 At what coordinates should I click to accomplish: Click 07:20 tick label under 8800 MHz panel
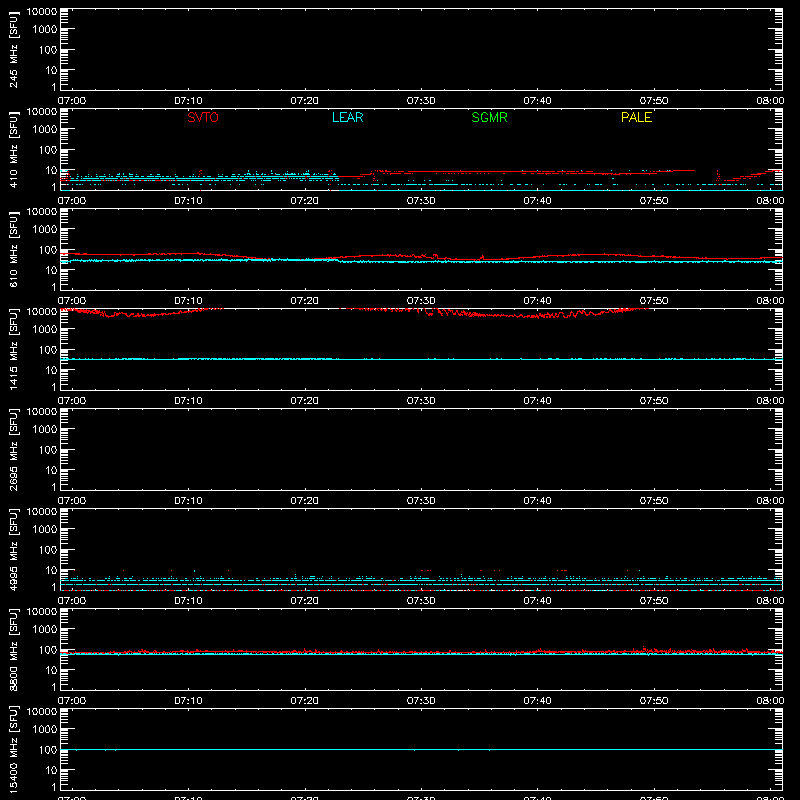(x=305, y=701)
